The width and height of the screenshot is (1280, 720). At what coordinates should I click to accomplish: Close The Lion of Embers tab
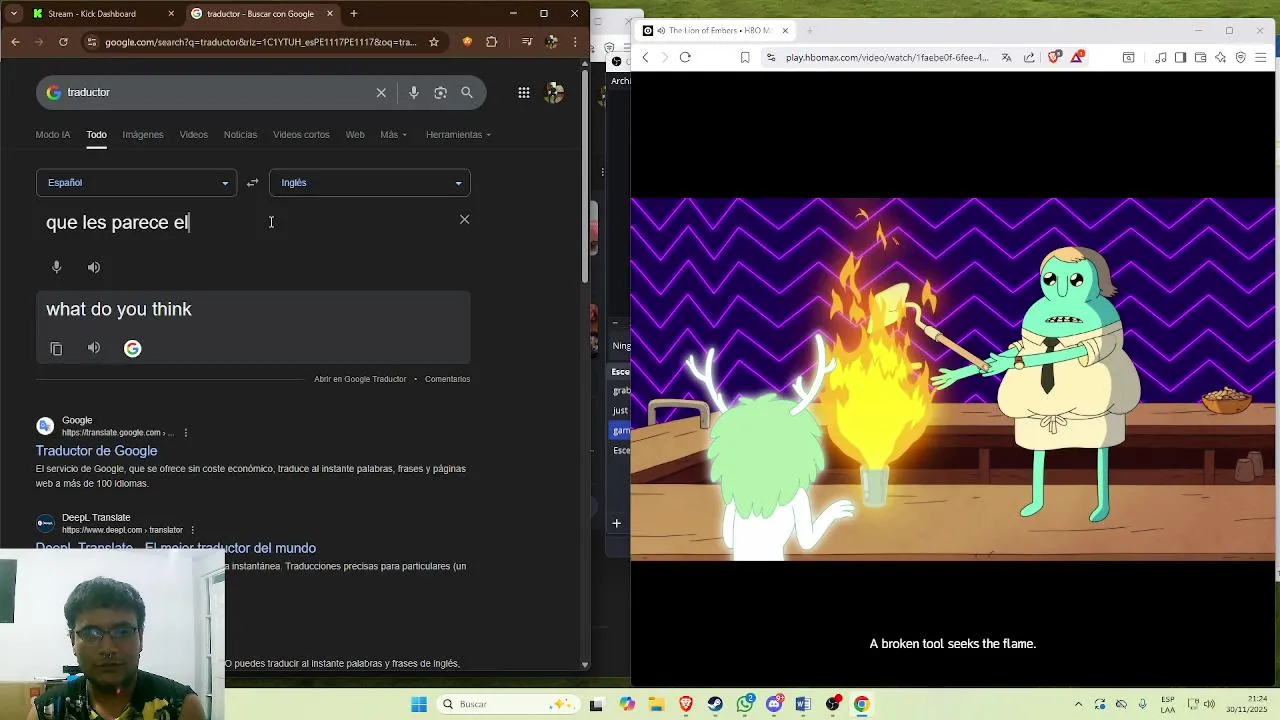(x=785, y=31)
